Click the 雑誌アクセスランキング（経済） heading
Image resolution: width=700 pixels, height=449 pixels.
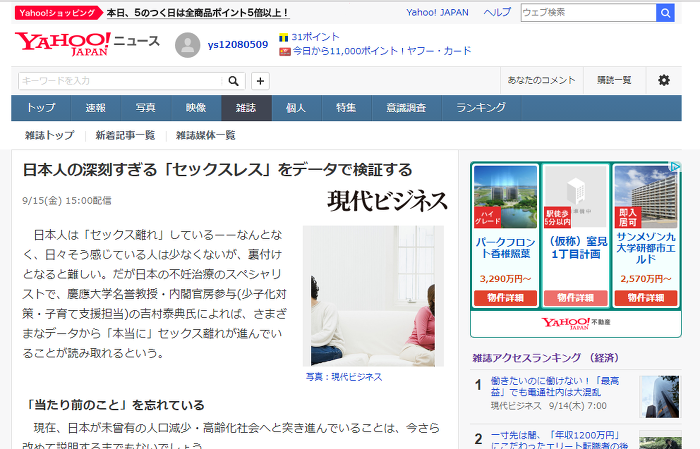546,358
